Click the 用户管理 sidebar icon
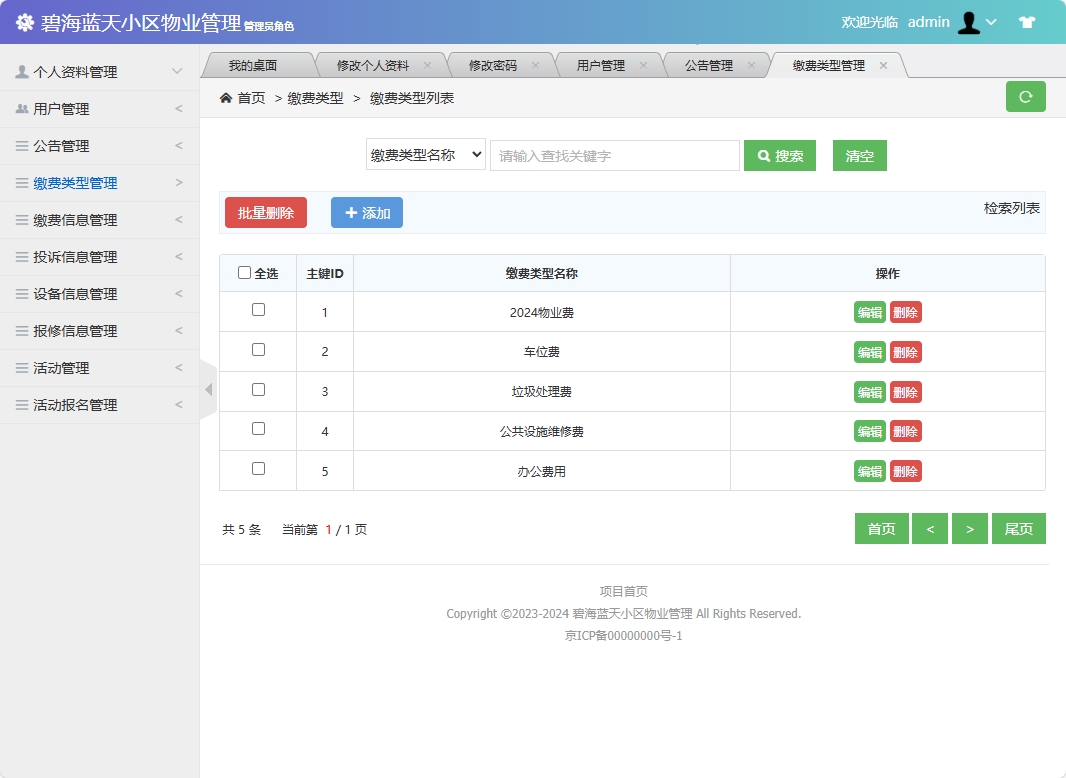1066x778 pixels. (x=22, y=108)
